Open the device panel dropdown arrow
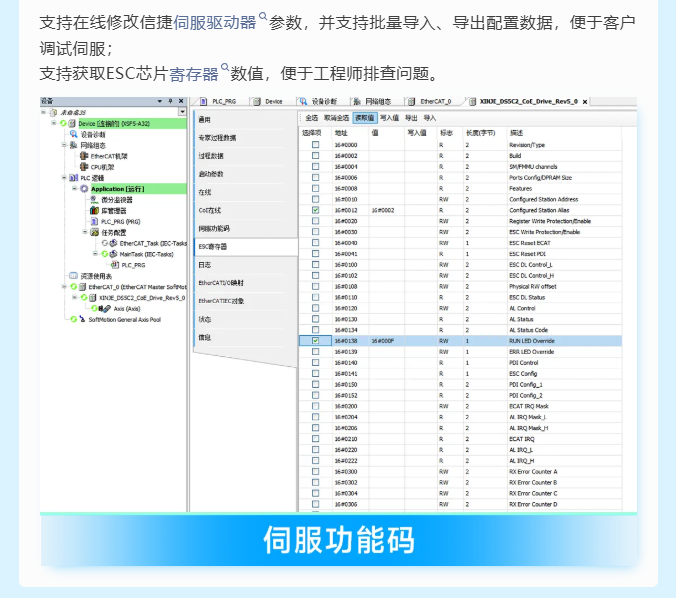The image size is (676, 598). (x=159, y=101)
